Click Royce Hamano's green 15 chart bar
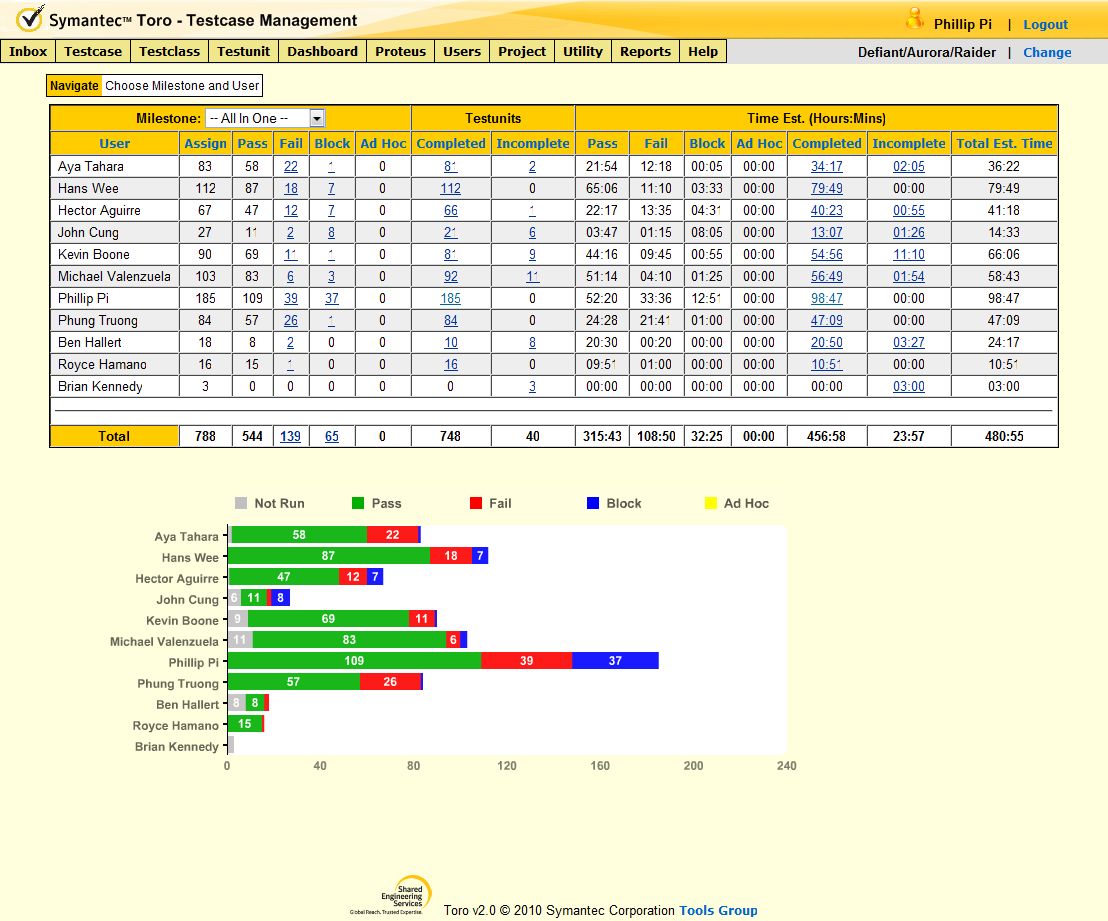The image size is (1108, 921). [x=244, y=724]
